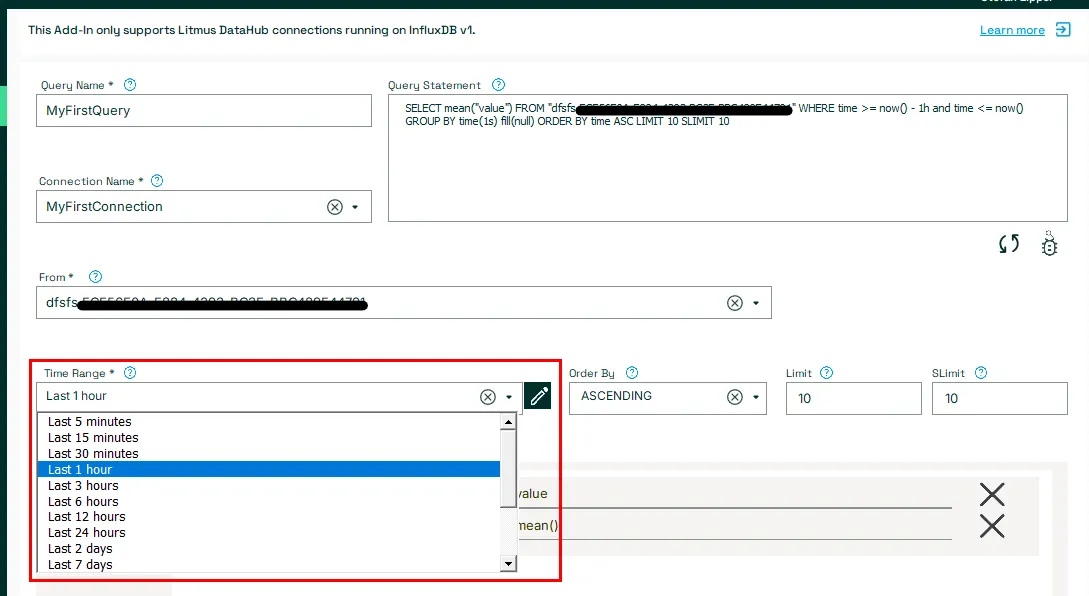Select Last 2 days option
Viewport: 1089px width, 596px height.
pos(269,549)
